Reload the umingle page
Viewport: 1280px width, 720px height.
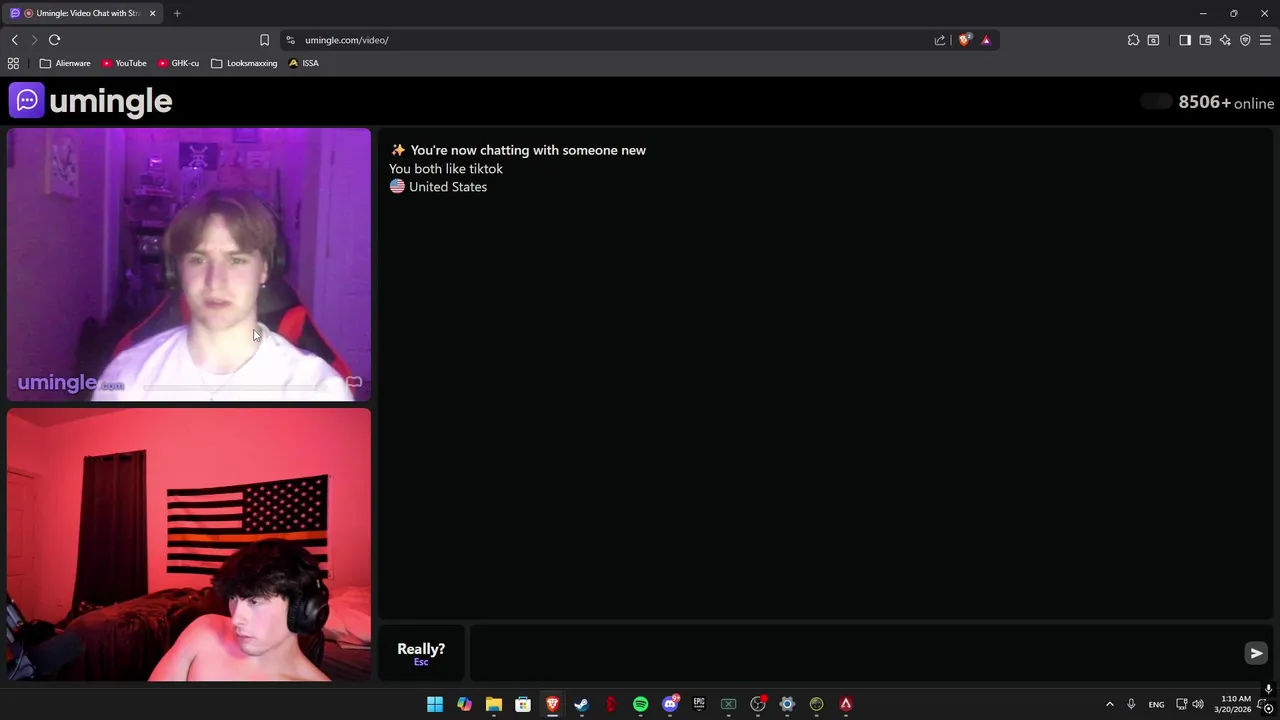click(55, 40)
